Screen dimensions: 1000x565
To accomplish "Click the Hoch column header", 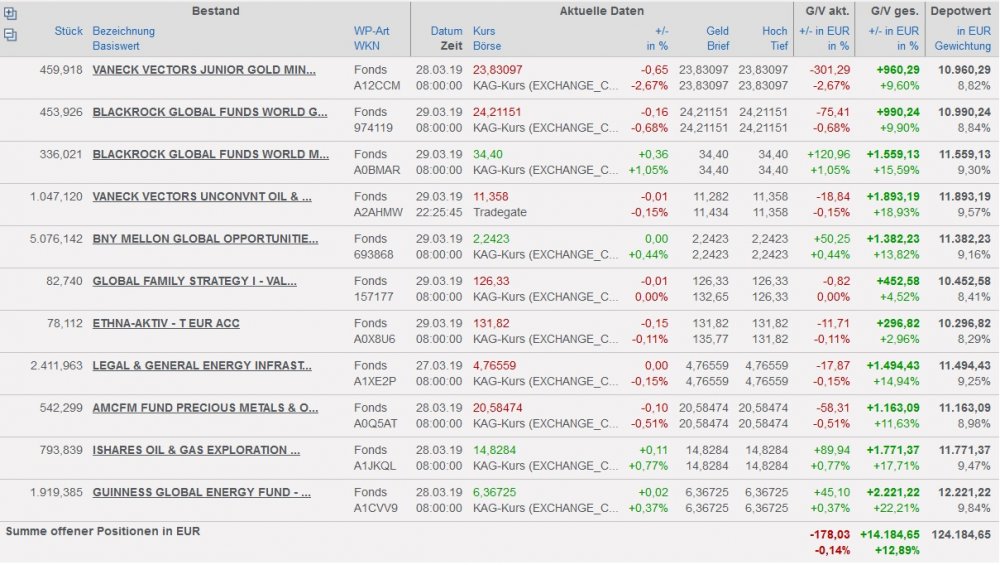I will click(775, 31).
